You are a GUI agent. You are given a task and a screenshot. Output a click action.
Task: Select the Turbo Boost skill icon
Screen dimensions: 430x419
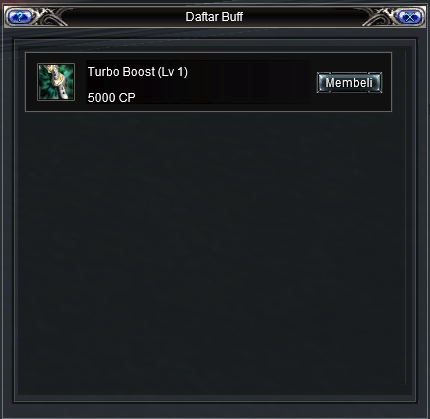pos(56,82)
